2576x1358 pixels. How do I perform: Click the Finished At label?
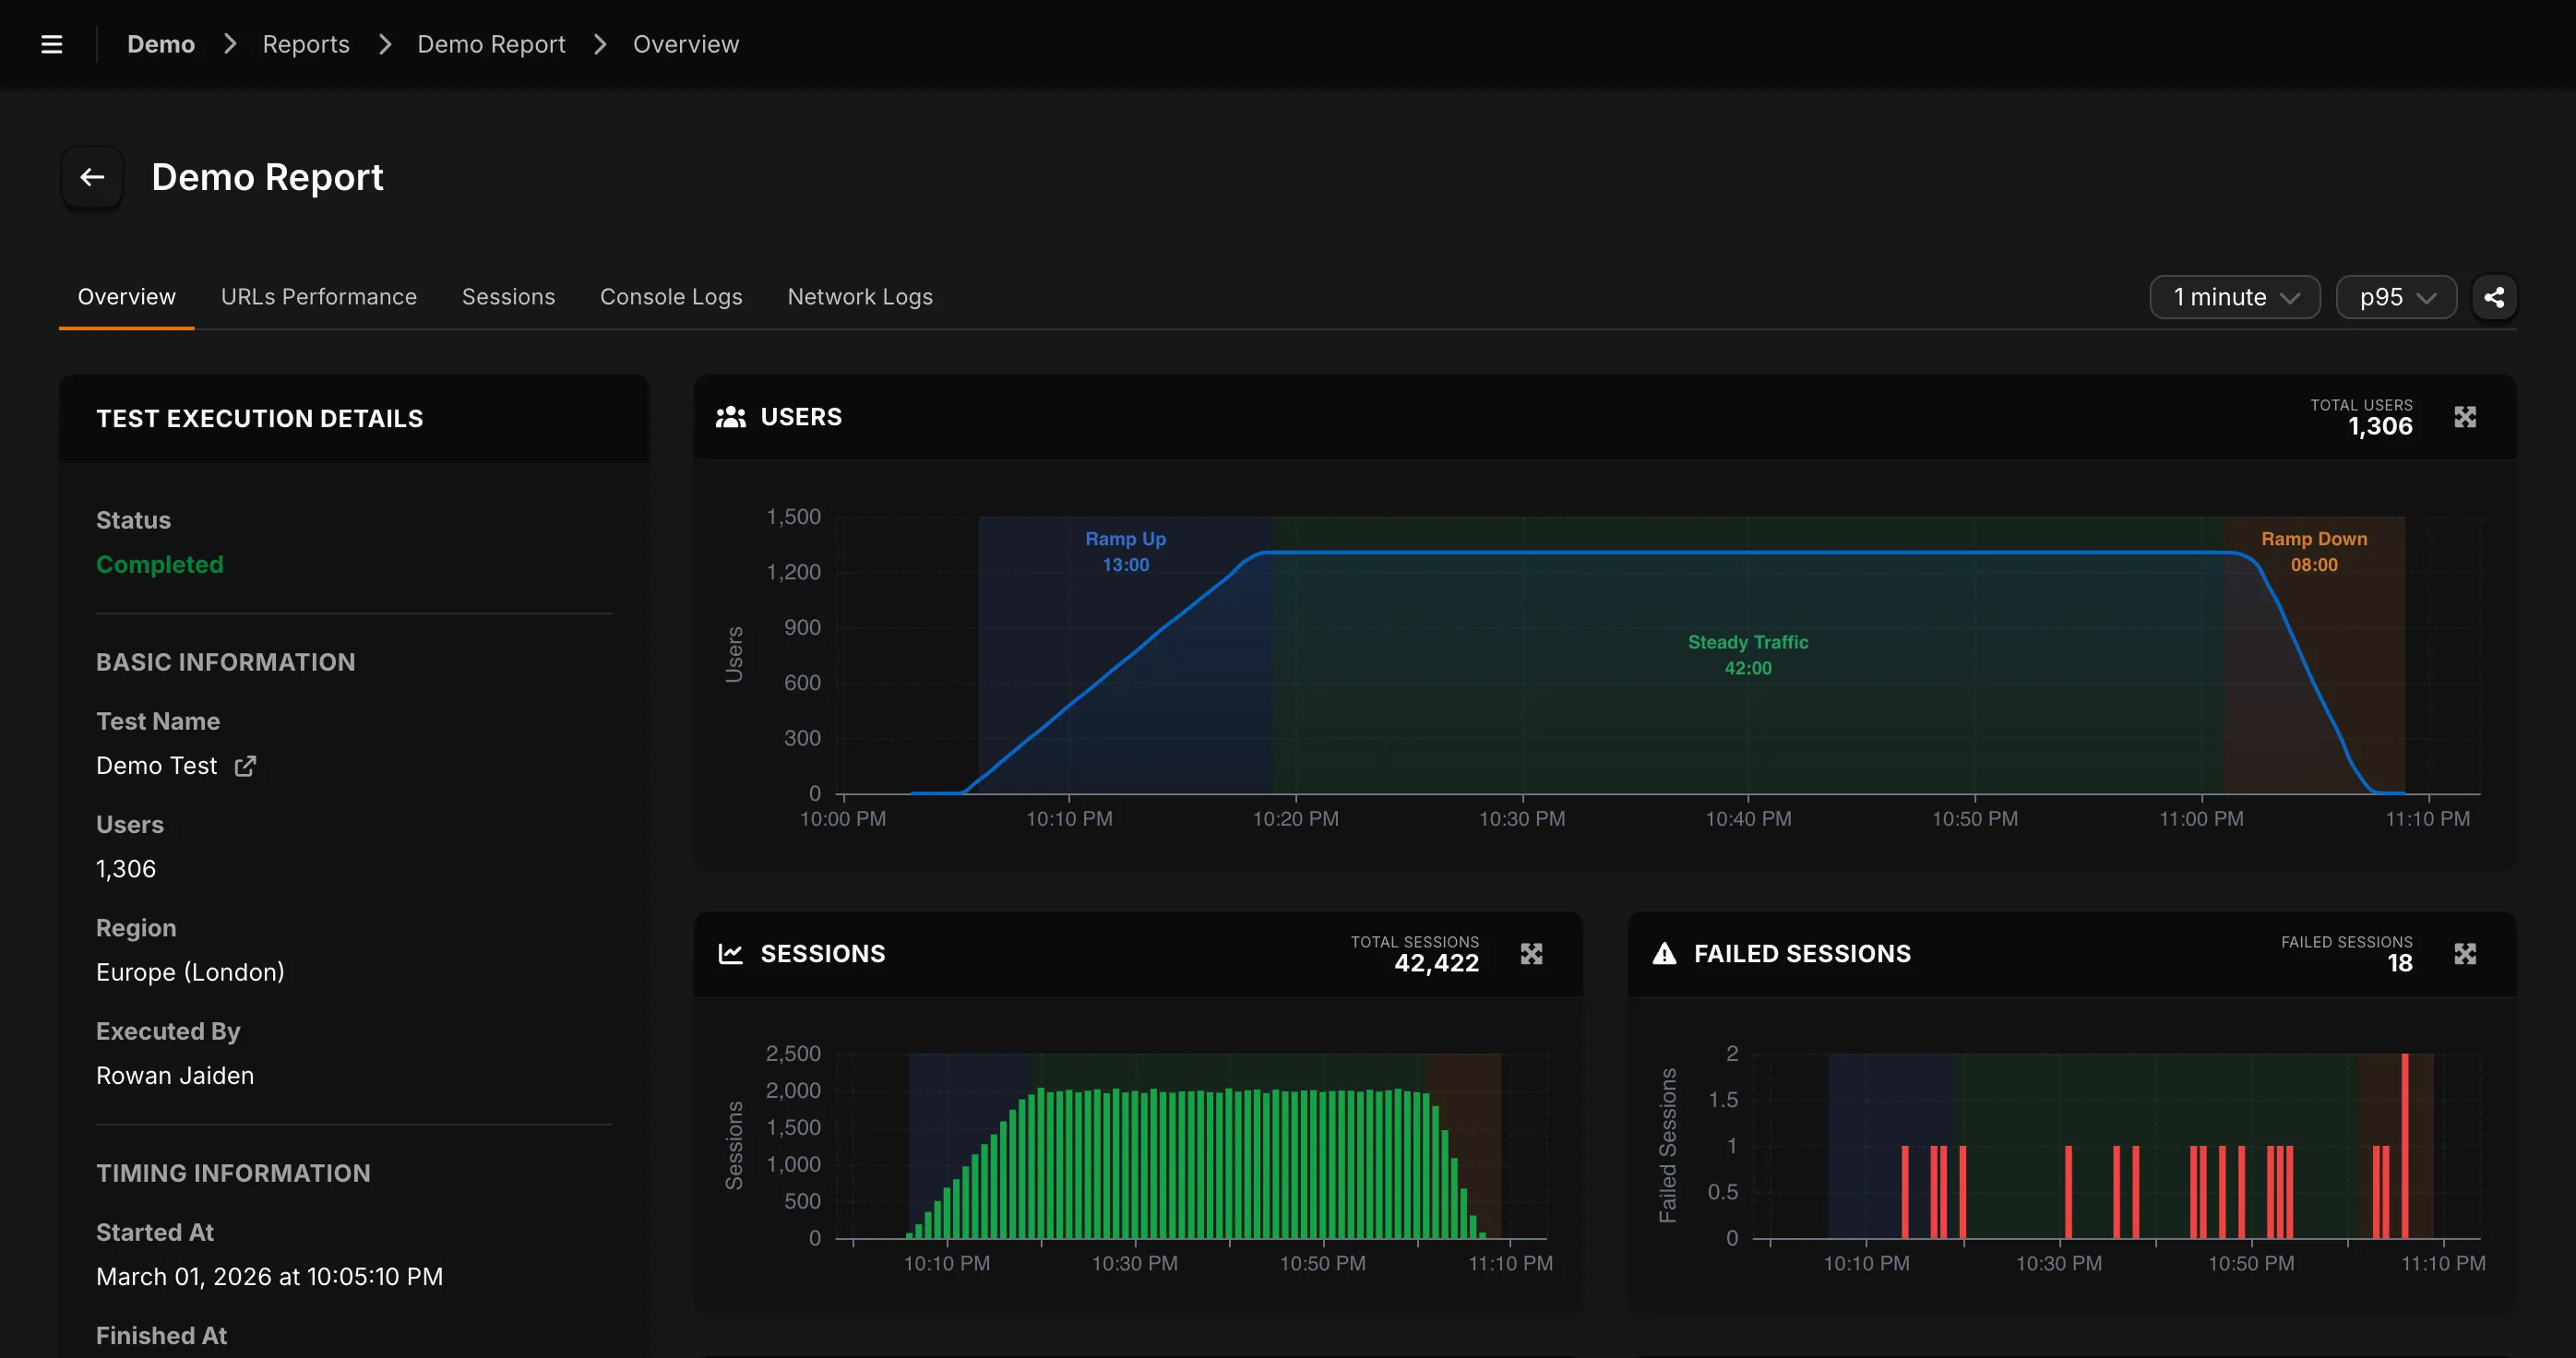pos(161,1336)
